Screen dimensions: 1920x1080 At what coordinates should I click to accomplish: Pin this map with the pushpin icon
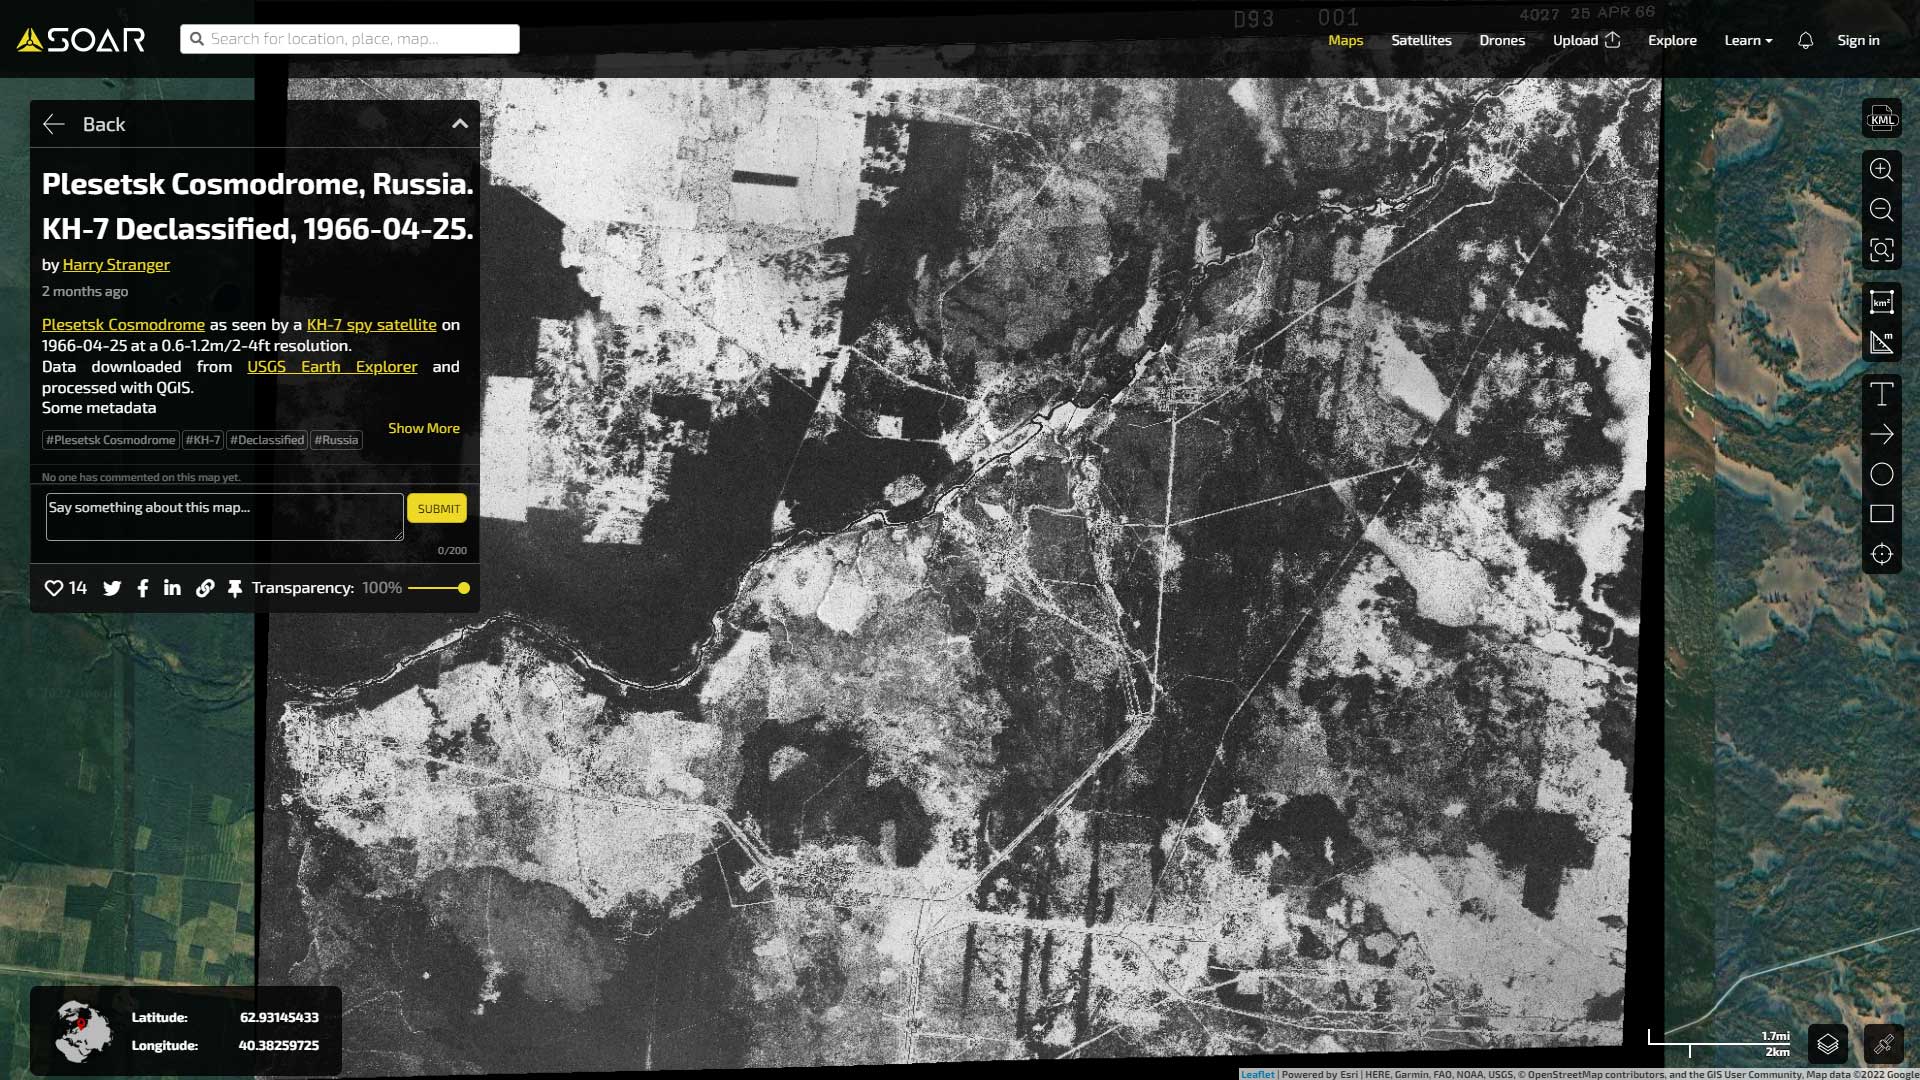235,588
